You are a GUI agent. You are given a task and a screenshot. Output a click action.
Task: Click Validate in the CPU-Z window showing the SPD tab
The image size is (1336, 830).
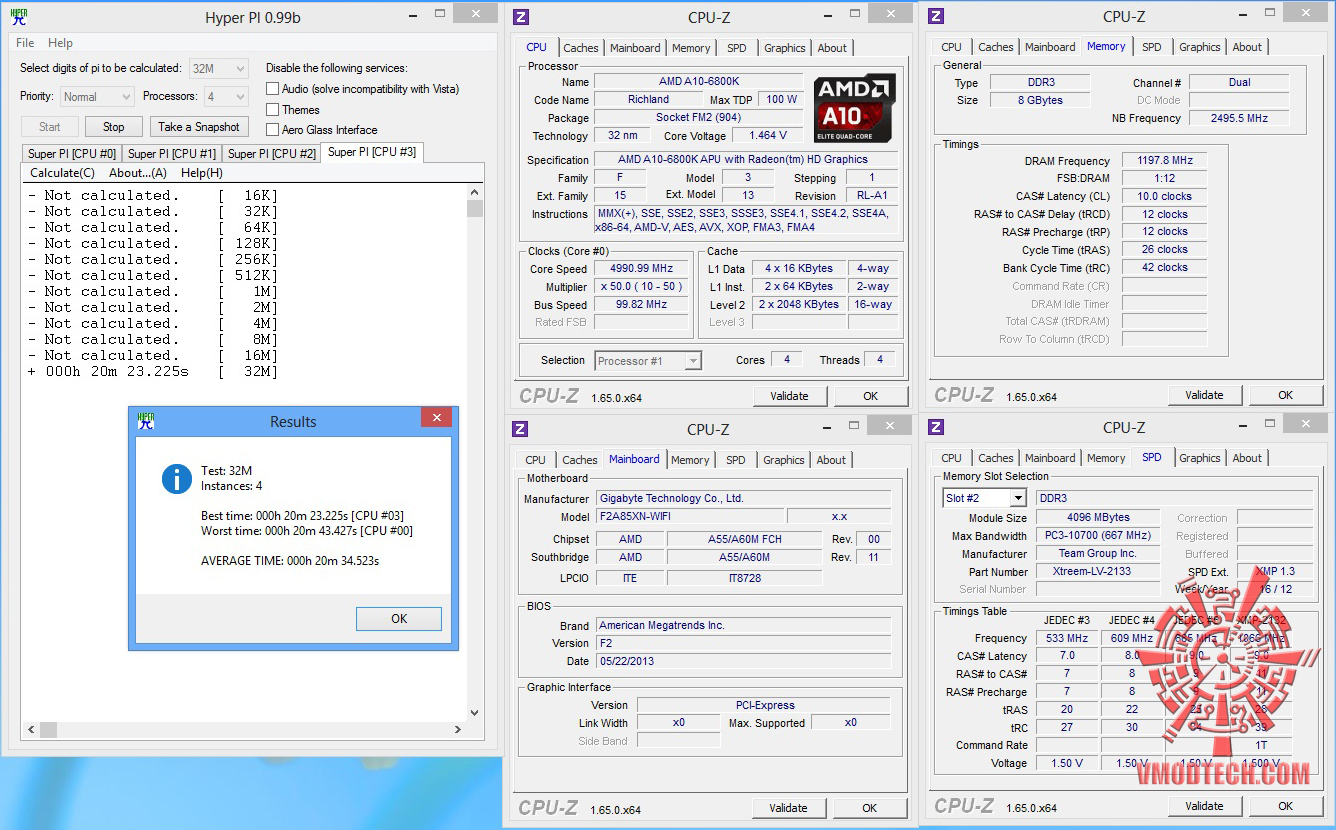click(1204, 806)
